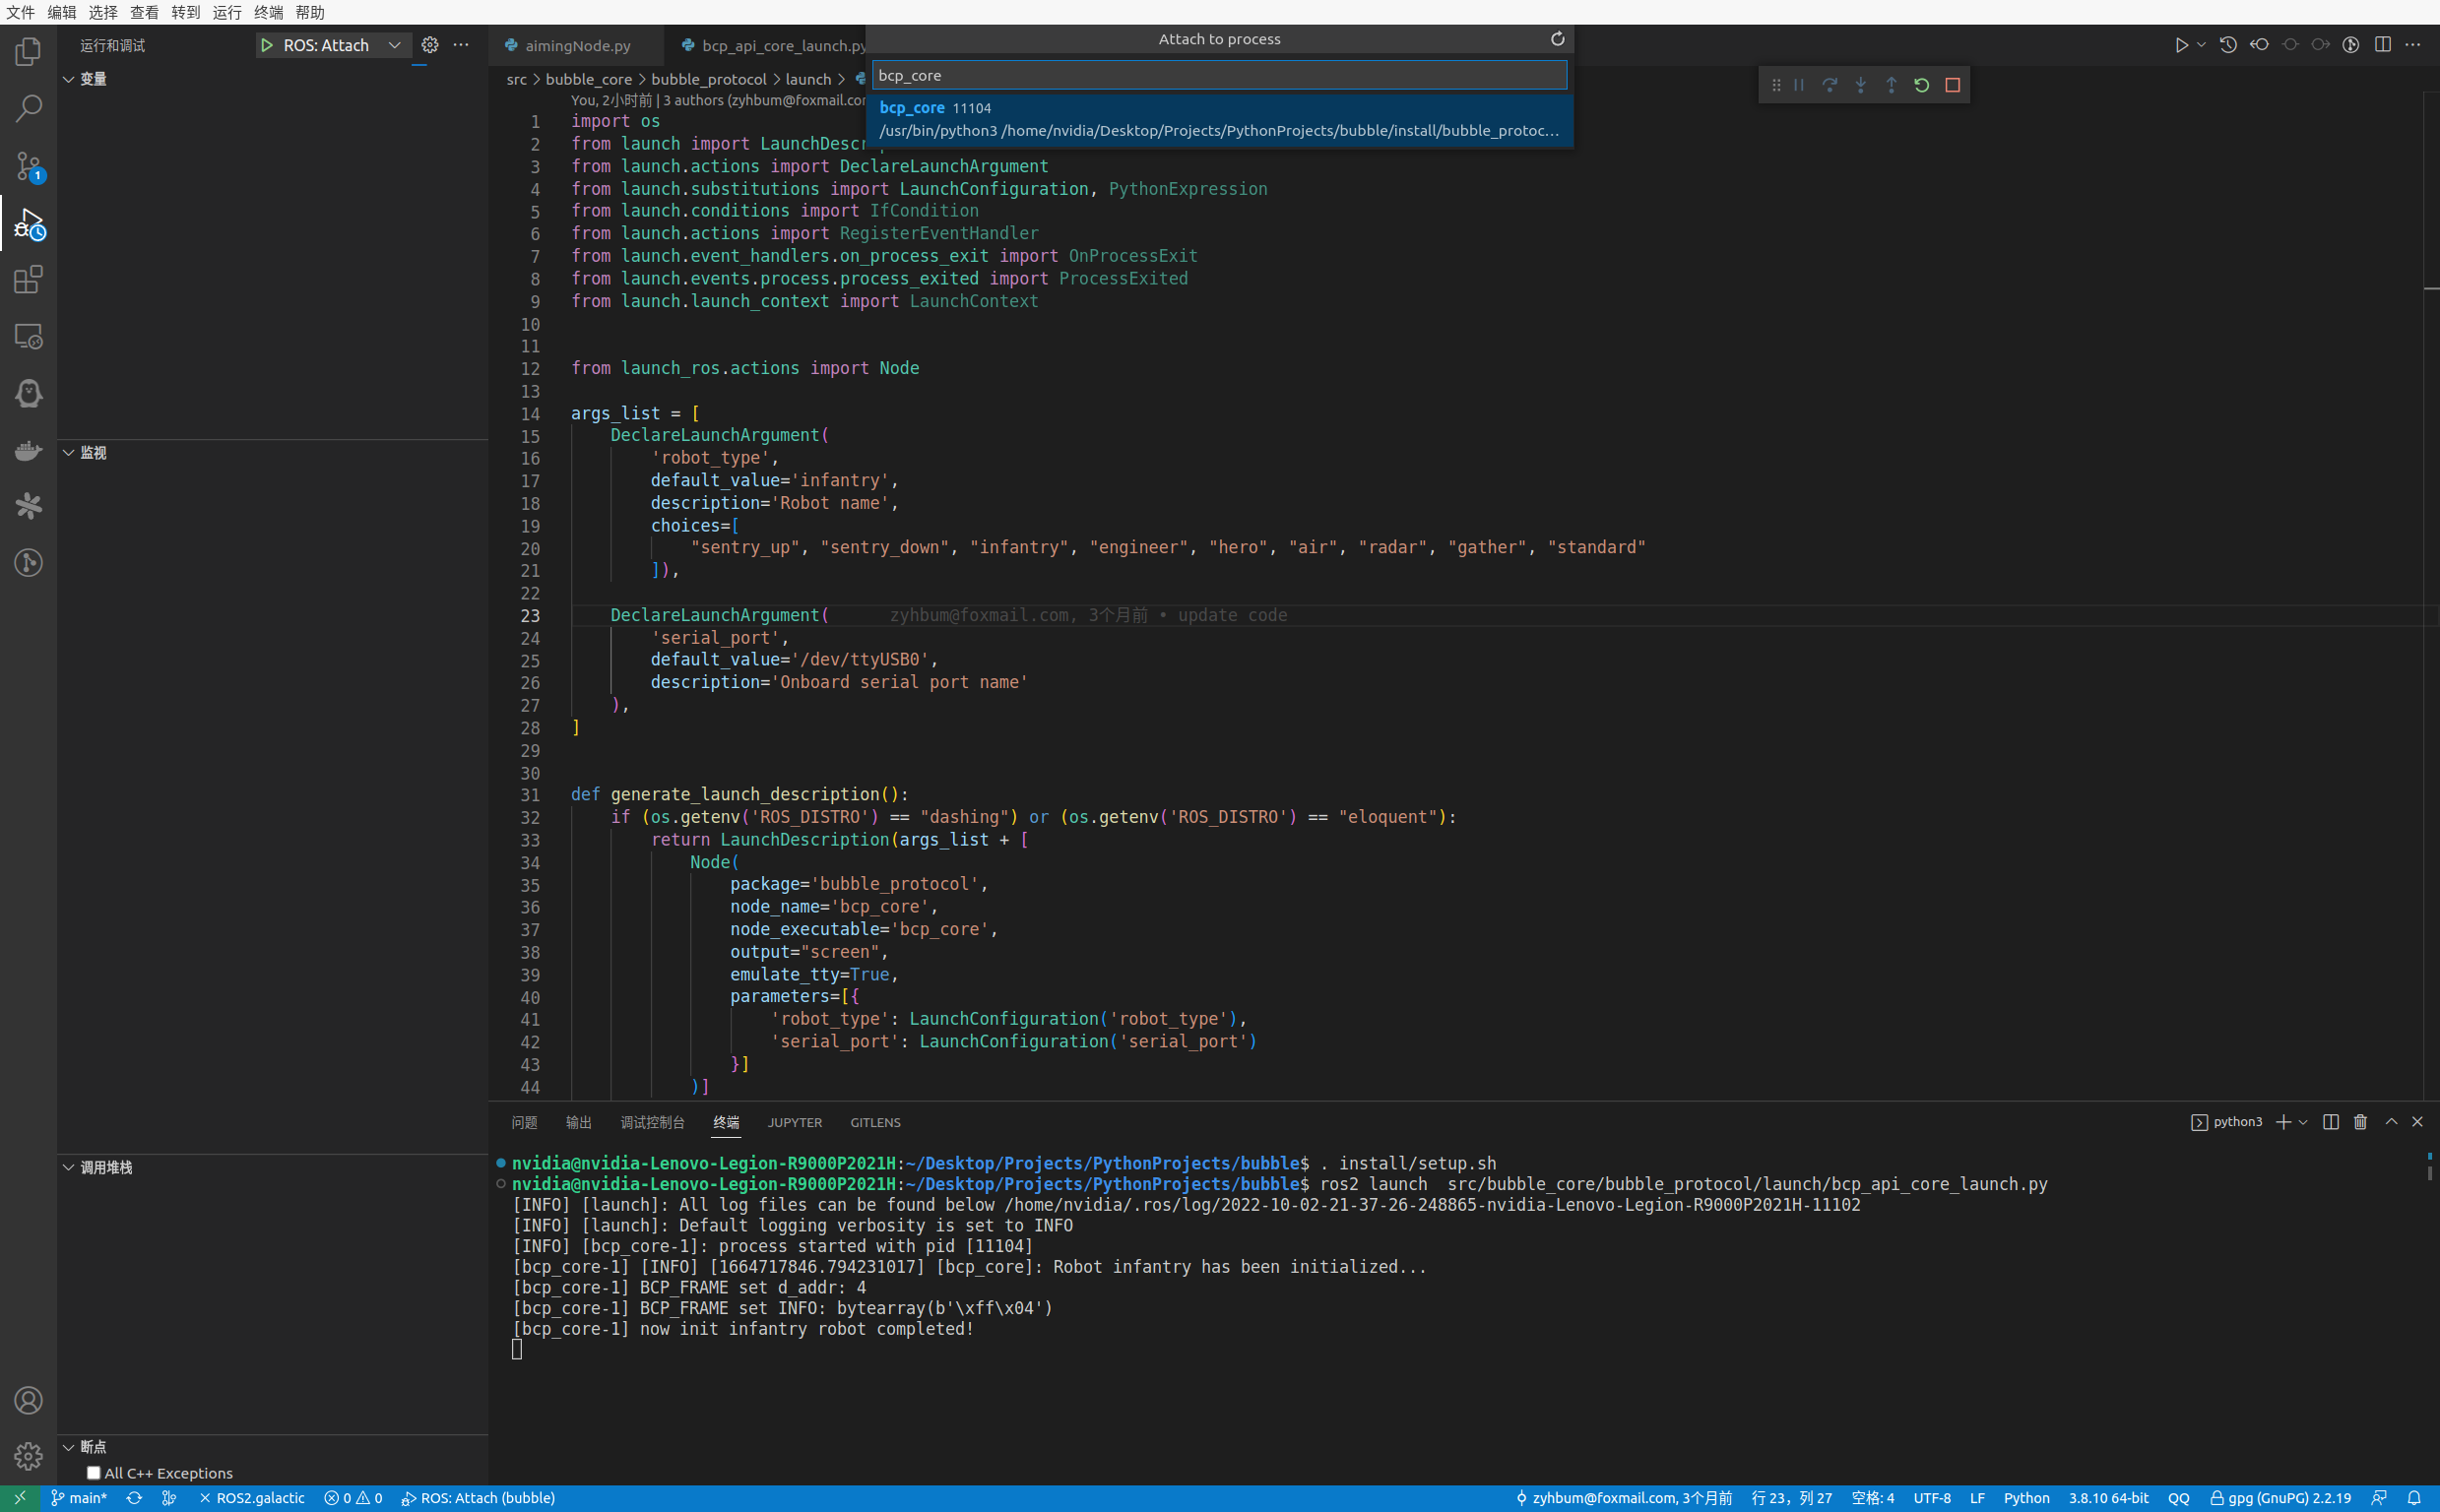Collapse the 监视 (Watch) section
The width and height of the screenshot is (2440, 1512).
[69, 453]
